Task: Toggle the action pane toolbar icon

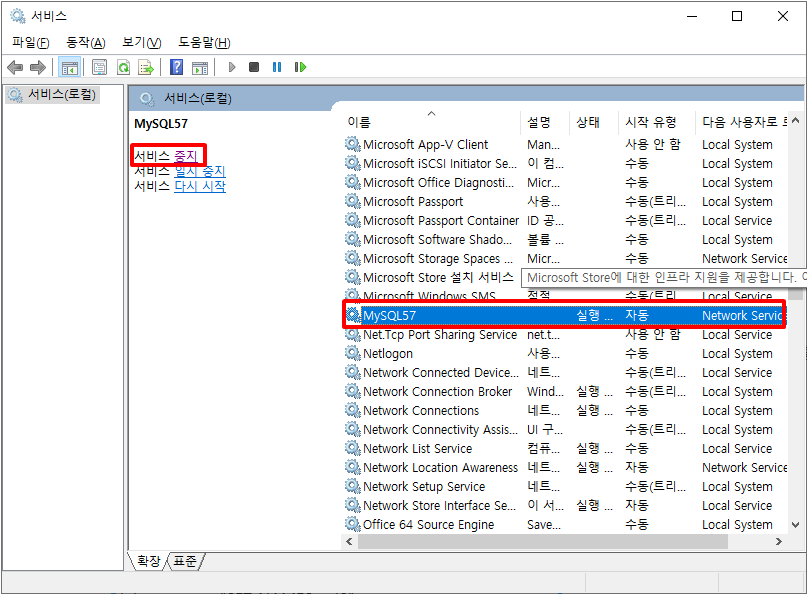Action: 200,67
